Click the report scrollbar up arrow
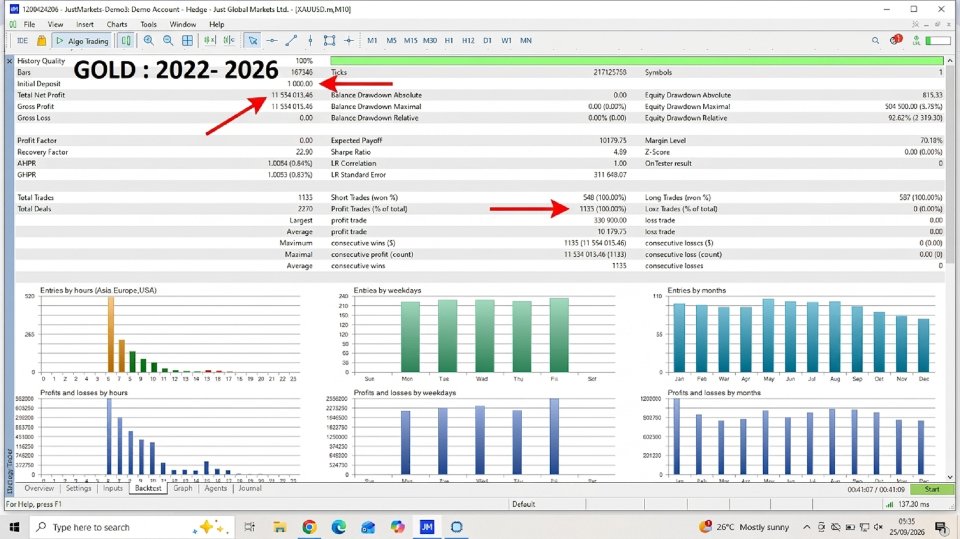 pyautogui.click(x=950, y=61)
